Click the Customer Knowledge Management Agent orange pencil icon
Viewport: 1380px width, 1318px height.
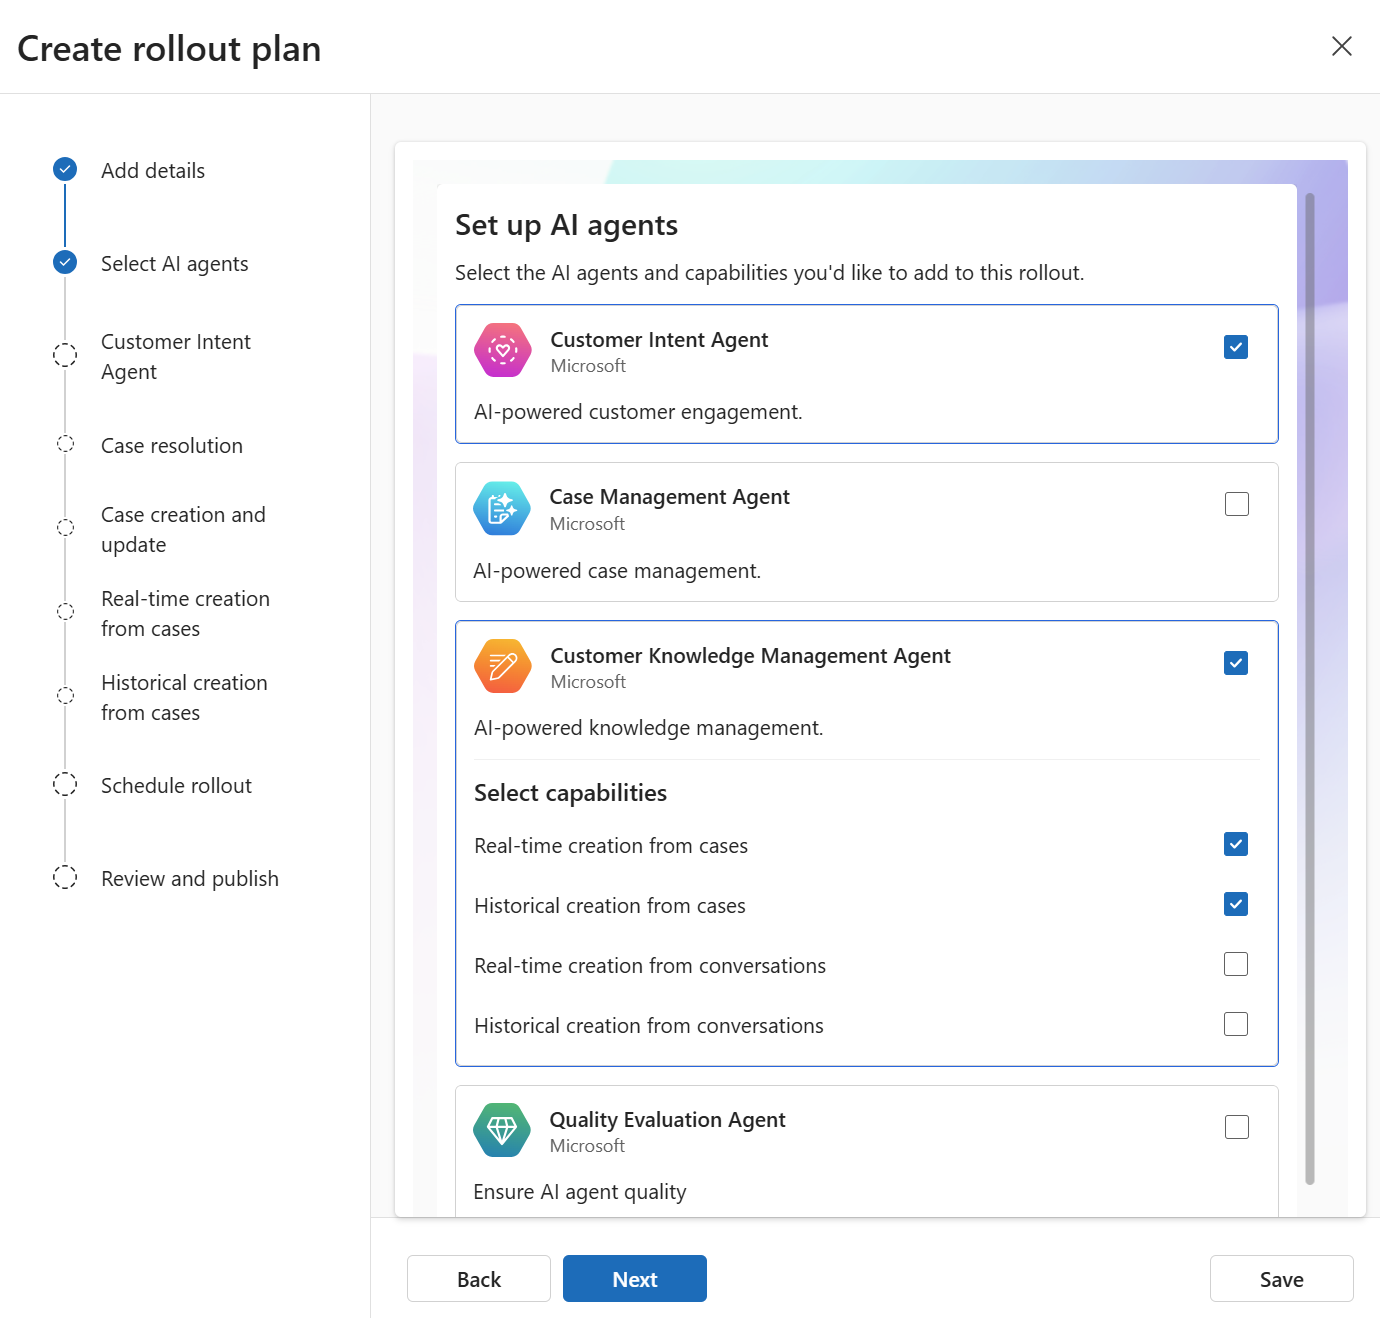[x=503, y=666]
